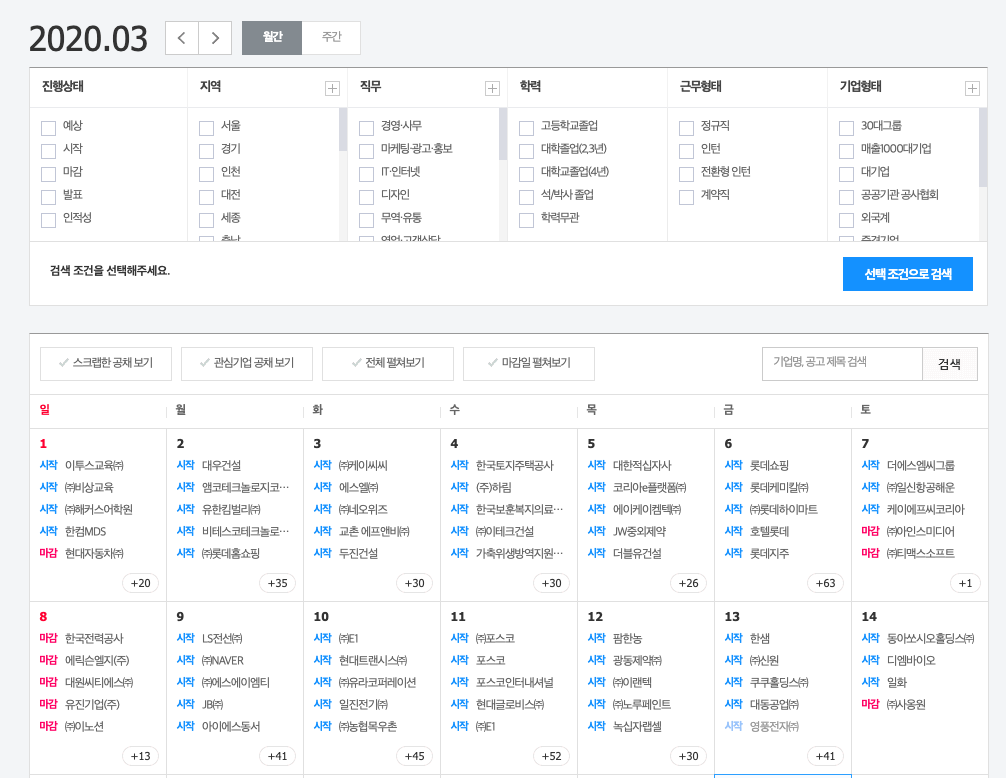
Task: Go to previous month arrow
Action: click(x=182, y=38)
